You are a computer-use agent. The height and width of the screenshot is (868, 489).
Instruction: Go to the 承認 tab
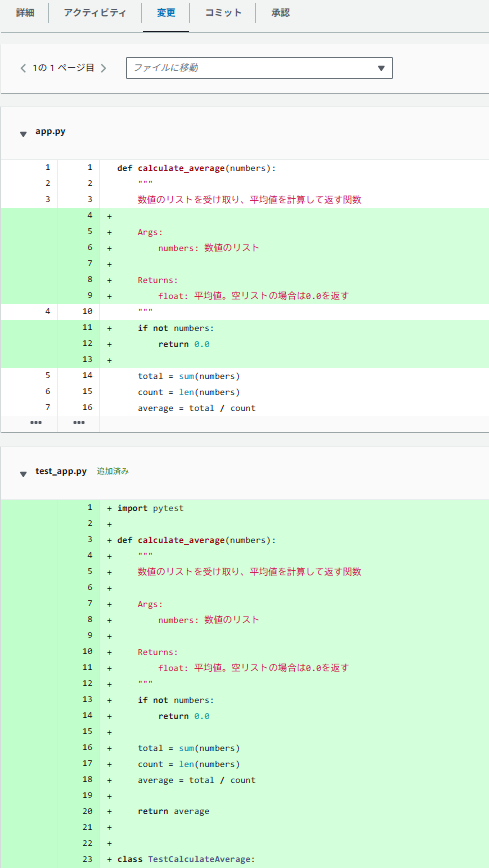pyautogui.click(x=280, y=13)
